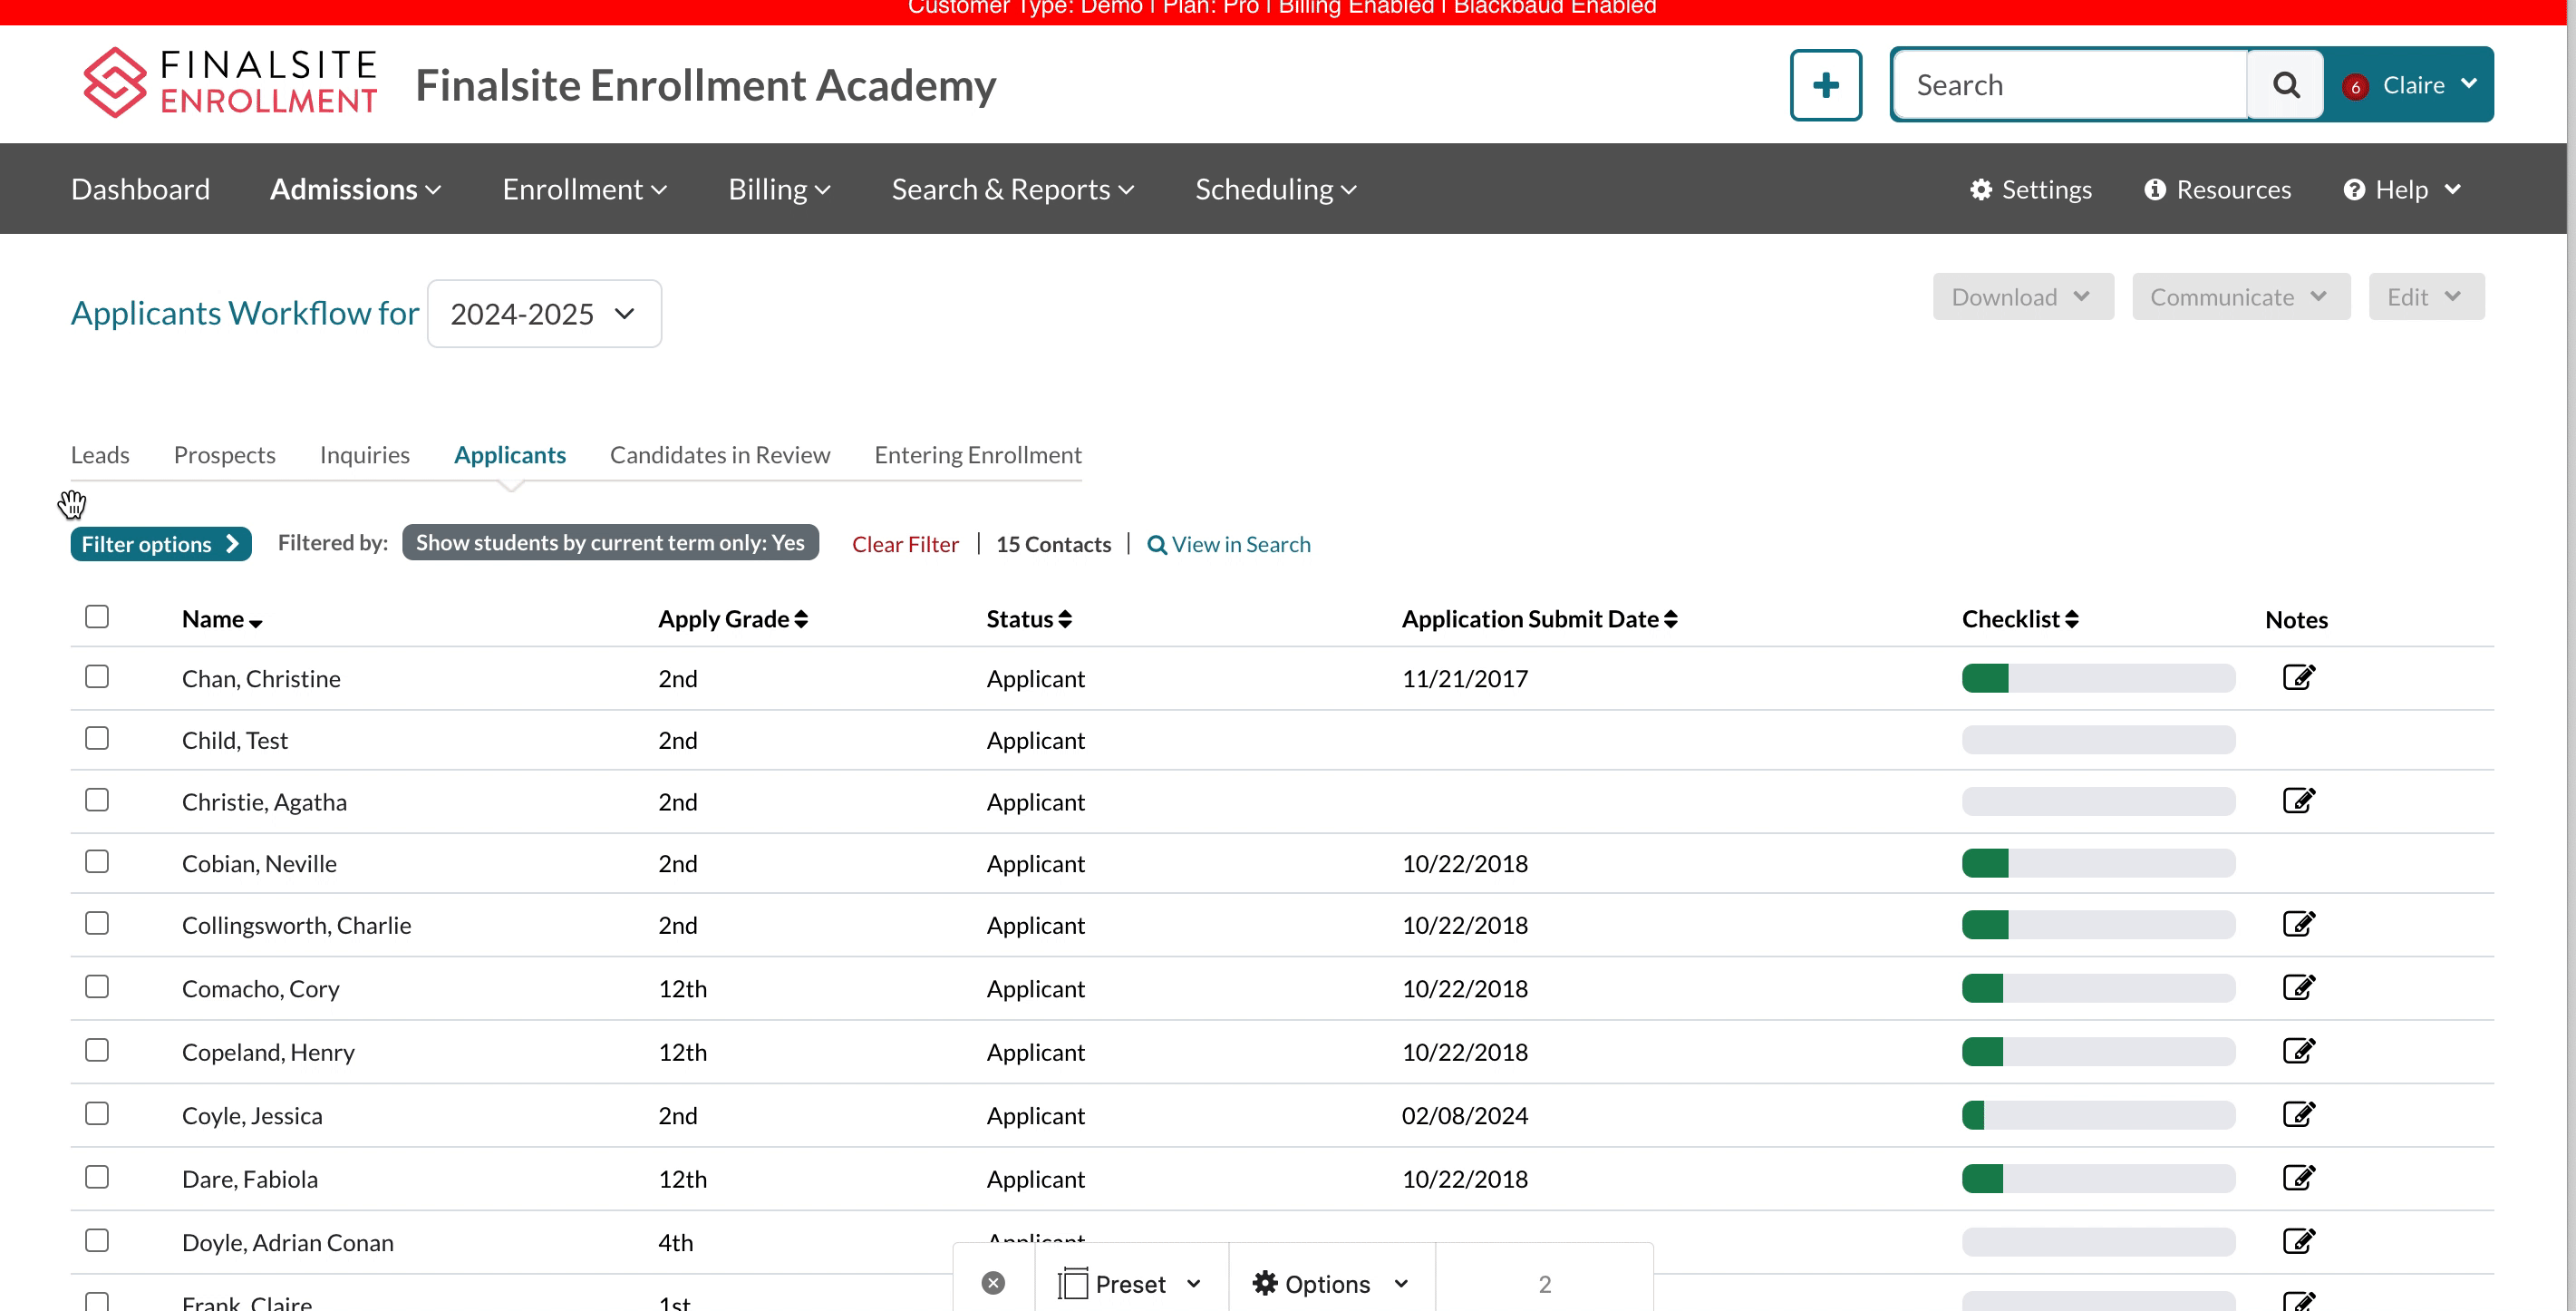The width and height of the screenshot is (2576, 1311).
Task: Click the notes edit icon for Dare, Fabiola
Action: [x=2302, y=1177]
